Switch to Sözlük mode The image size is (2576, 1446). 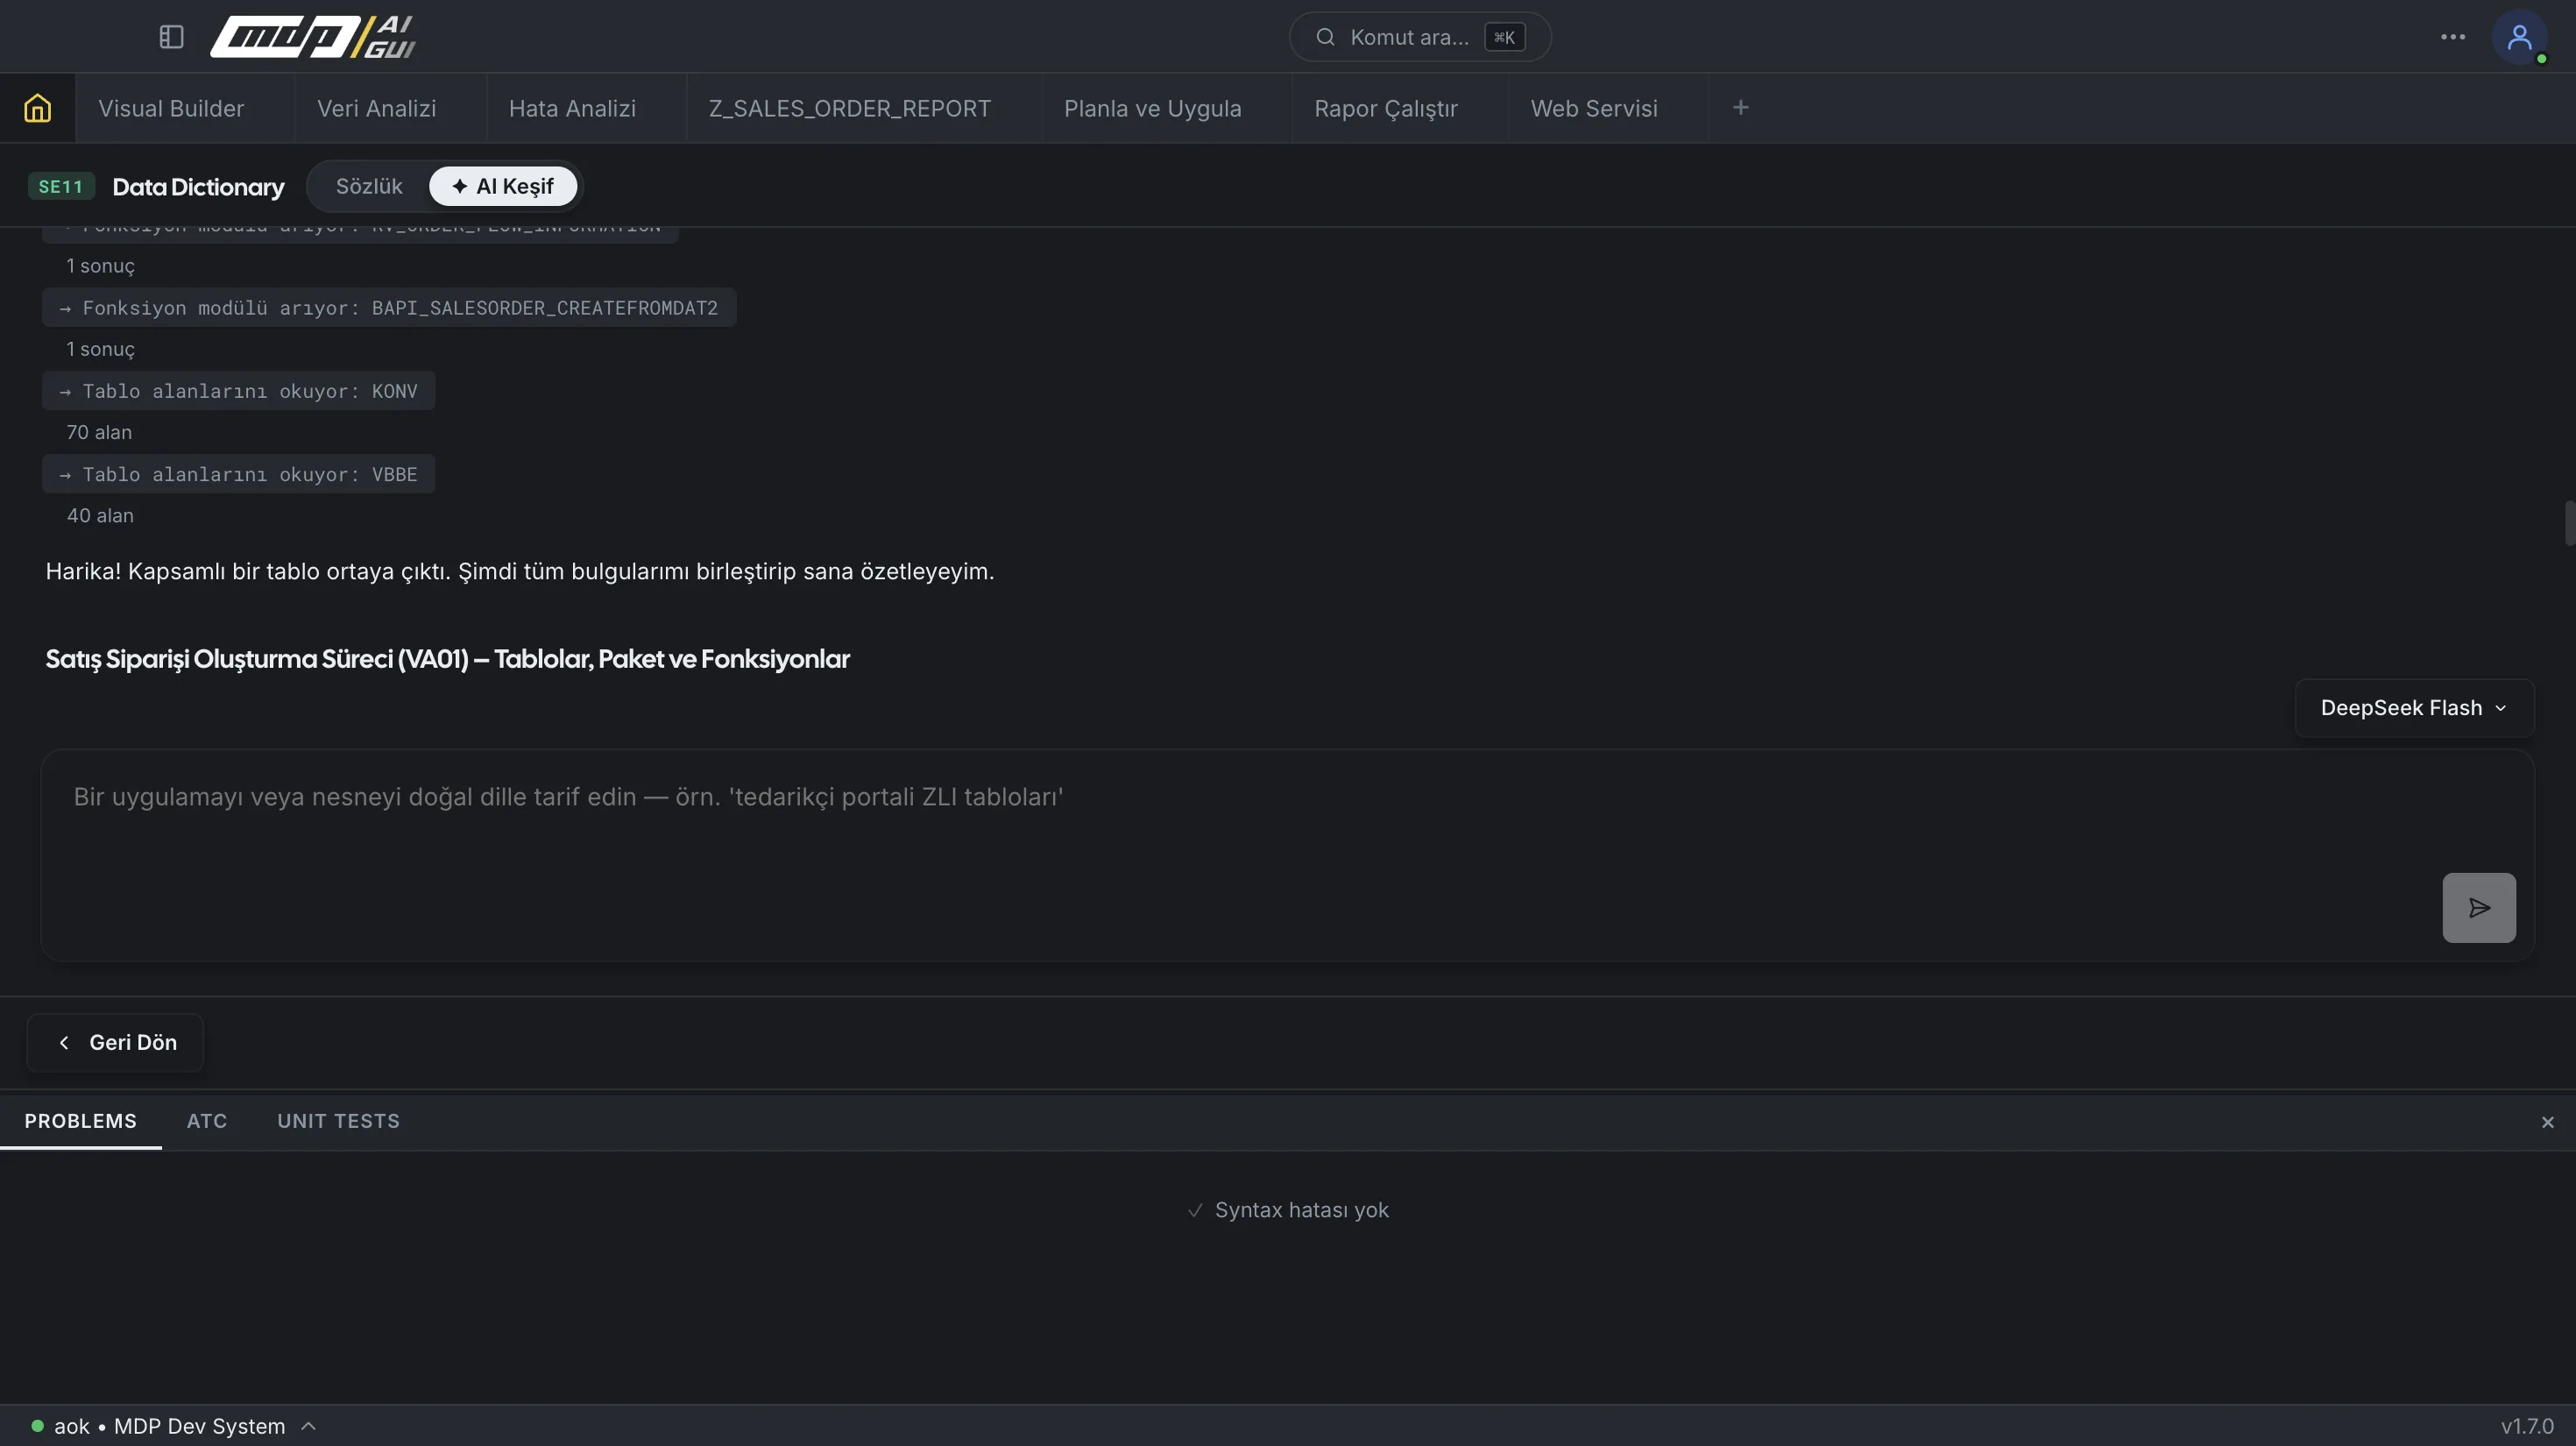click(369, 187)
